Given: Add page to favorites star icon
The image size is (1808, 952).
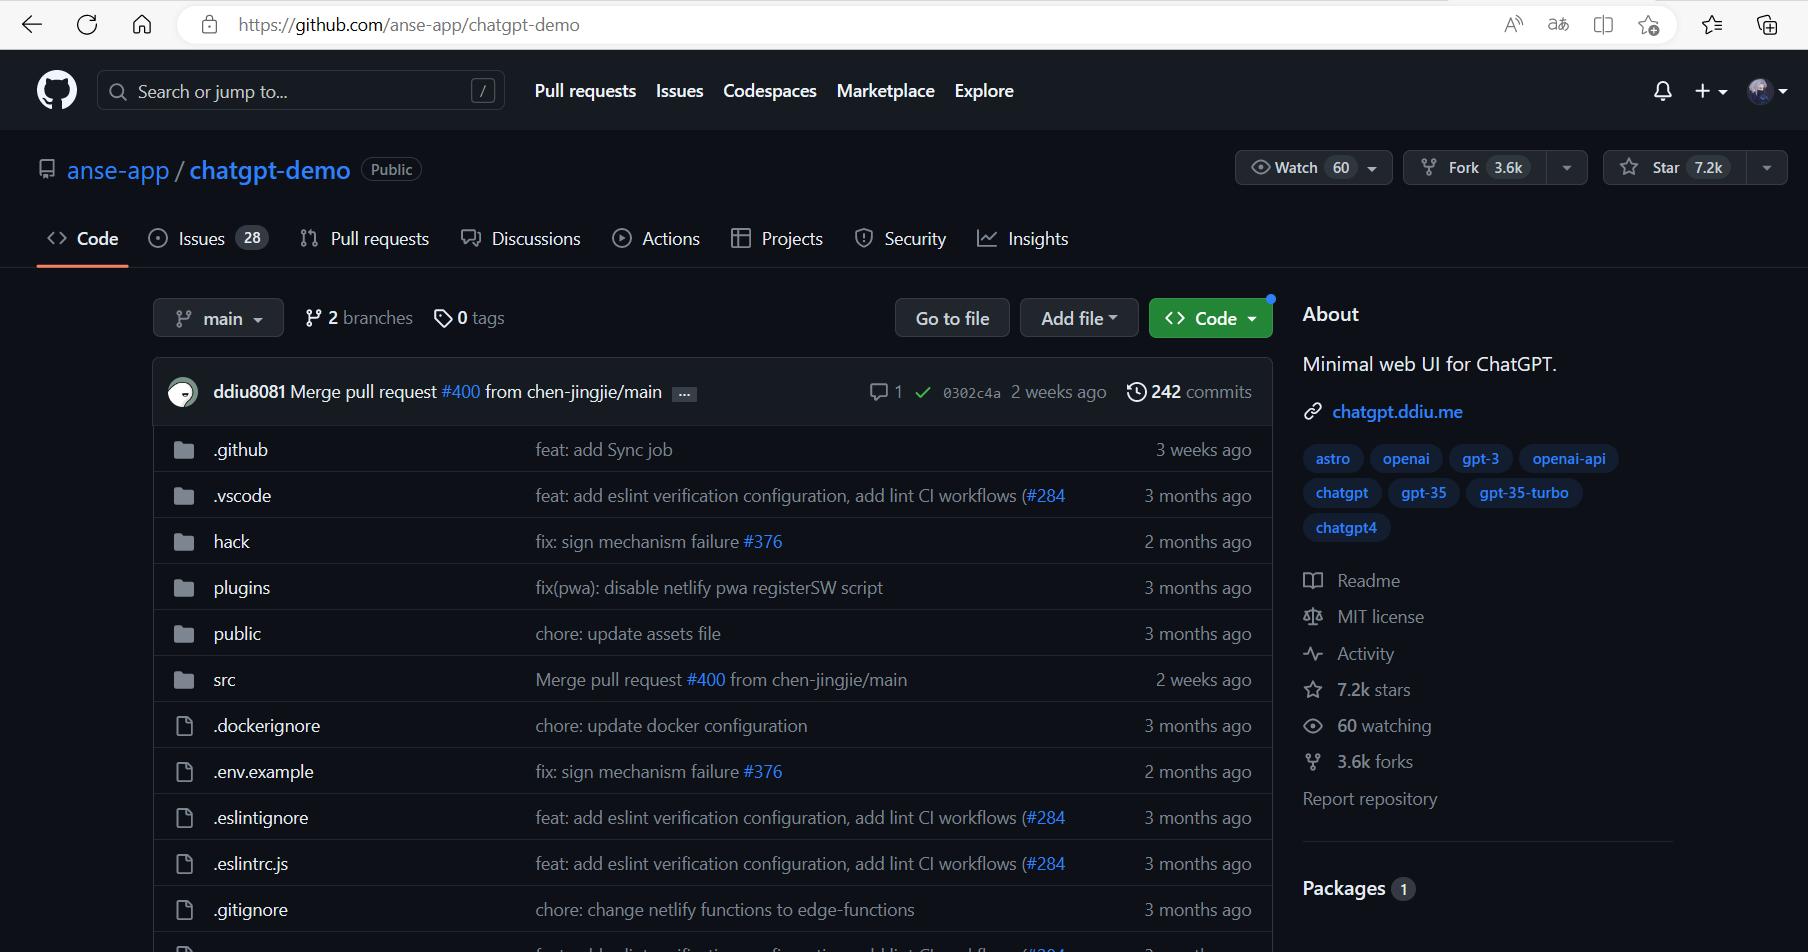Looking at the screenshot, I should [x=1648, y=25].
